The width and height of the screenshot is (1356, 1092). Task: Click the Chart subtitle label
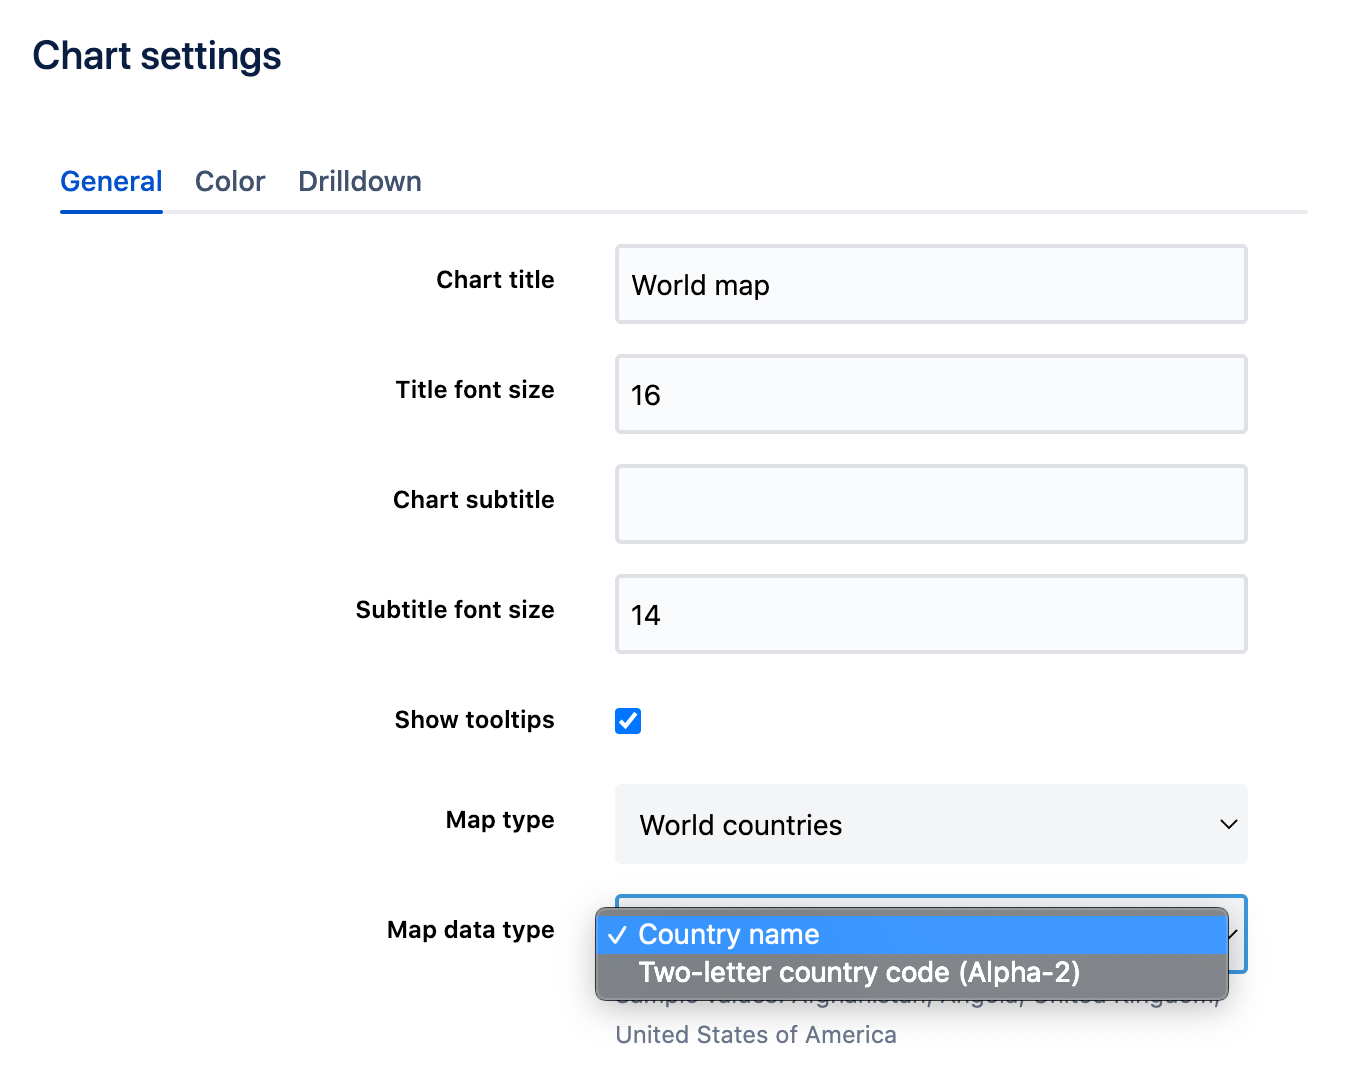point(473,500)
